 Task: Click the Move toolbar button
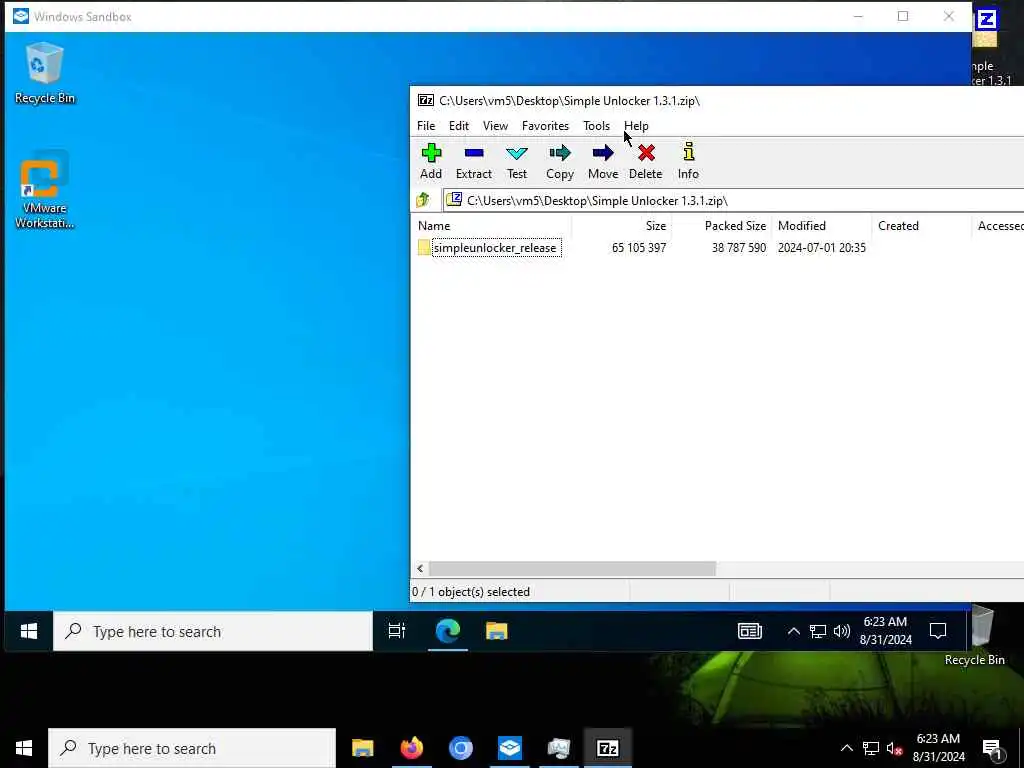click(603, 161)
